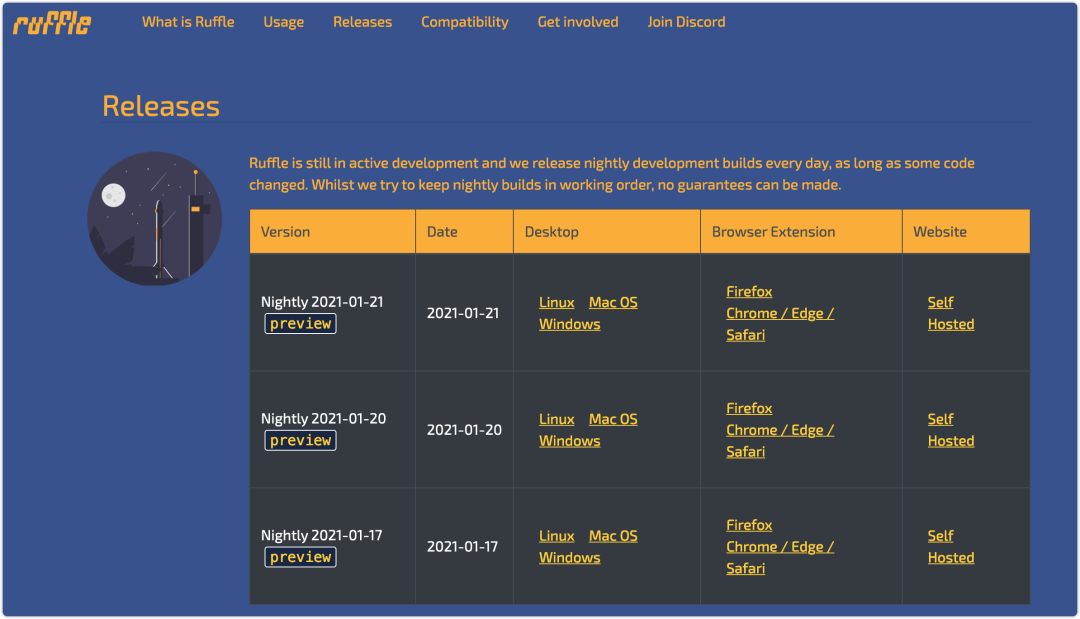Download Mac OS build for Nightly 2021-01-20

[x=613, y=419]
